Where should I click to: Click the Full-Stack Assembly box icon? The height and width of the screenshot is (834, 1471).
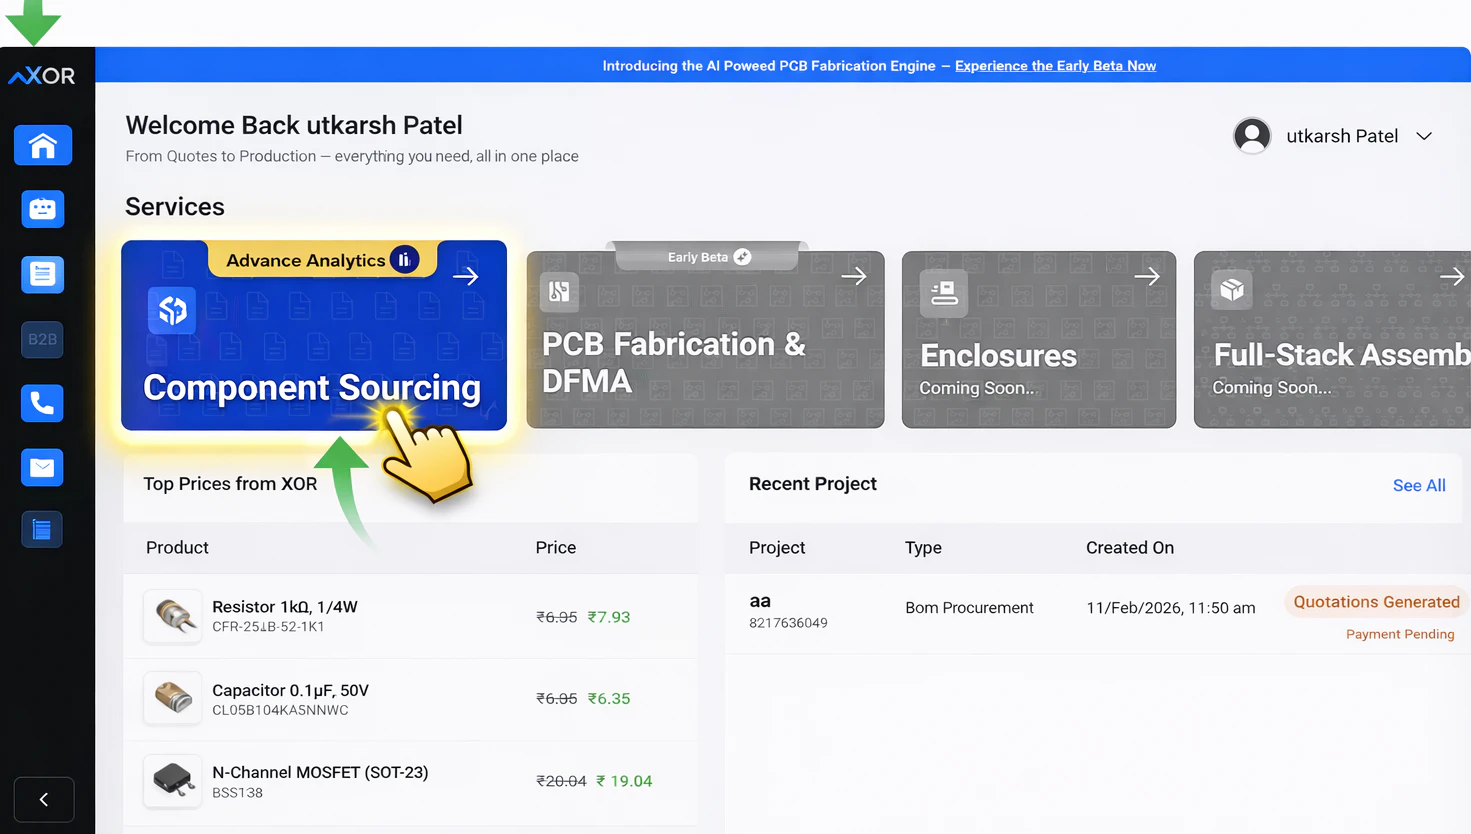pyautogui.click(x=1232, y=289)
